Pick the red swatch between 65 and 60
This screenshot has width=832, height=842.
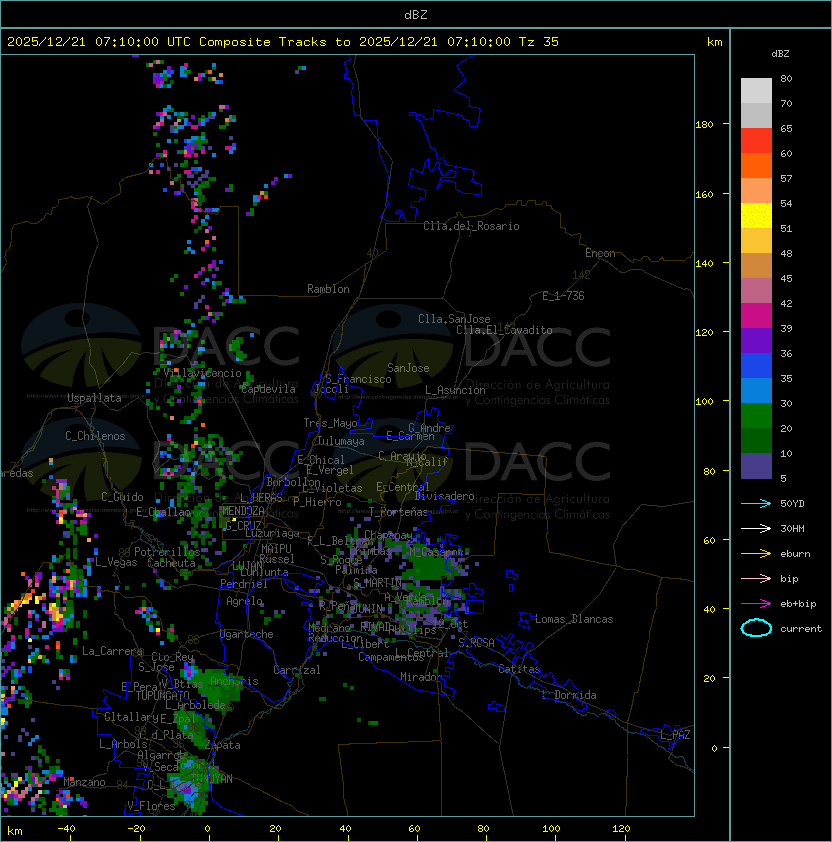tap(756, 141)
